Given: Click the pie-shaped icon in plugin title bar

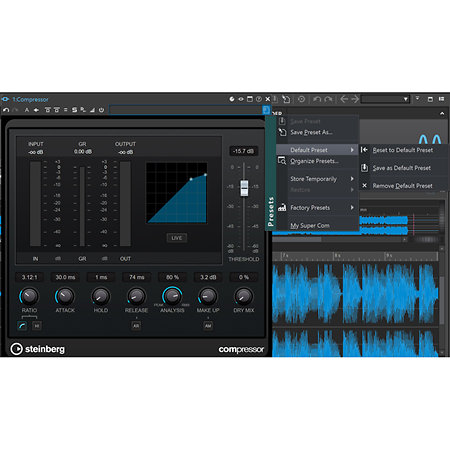Looking at the screenshot, I should coord(232,99).
